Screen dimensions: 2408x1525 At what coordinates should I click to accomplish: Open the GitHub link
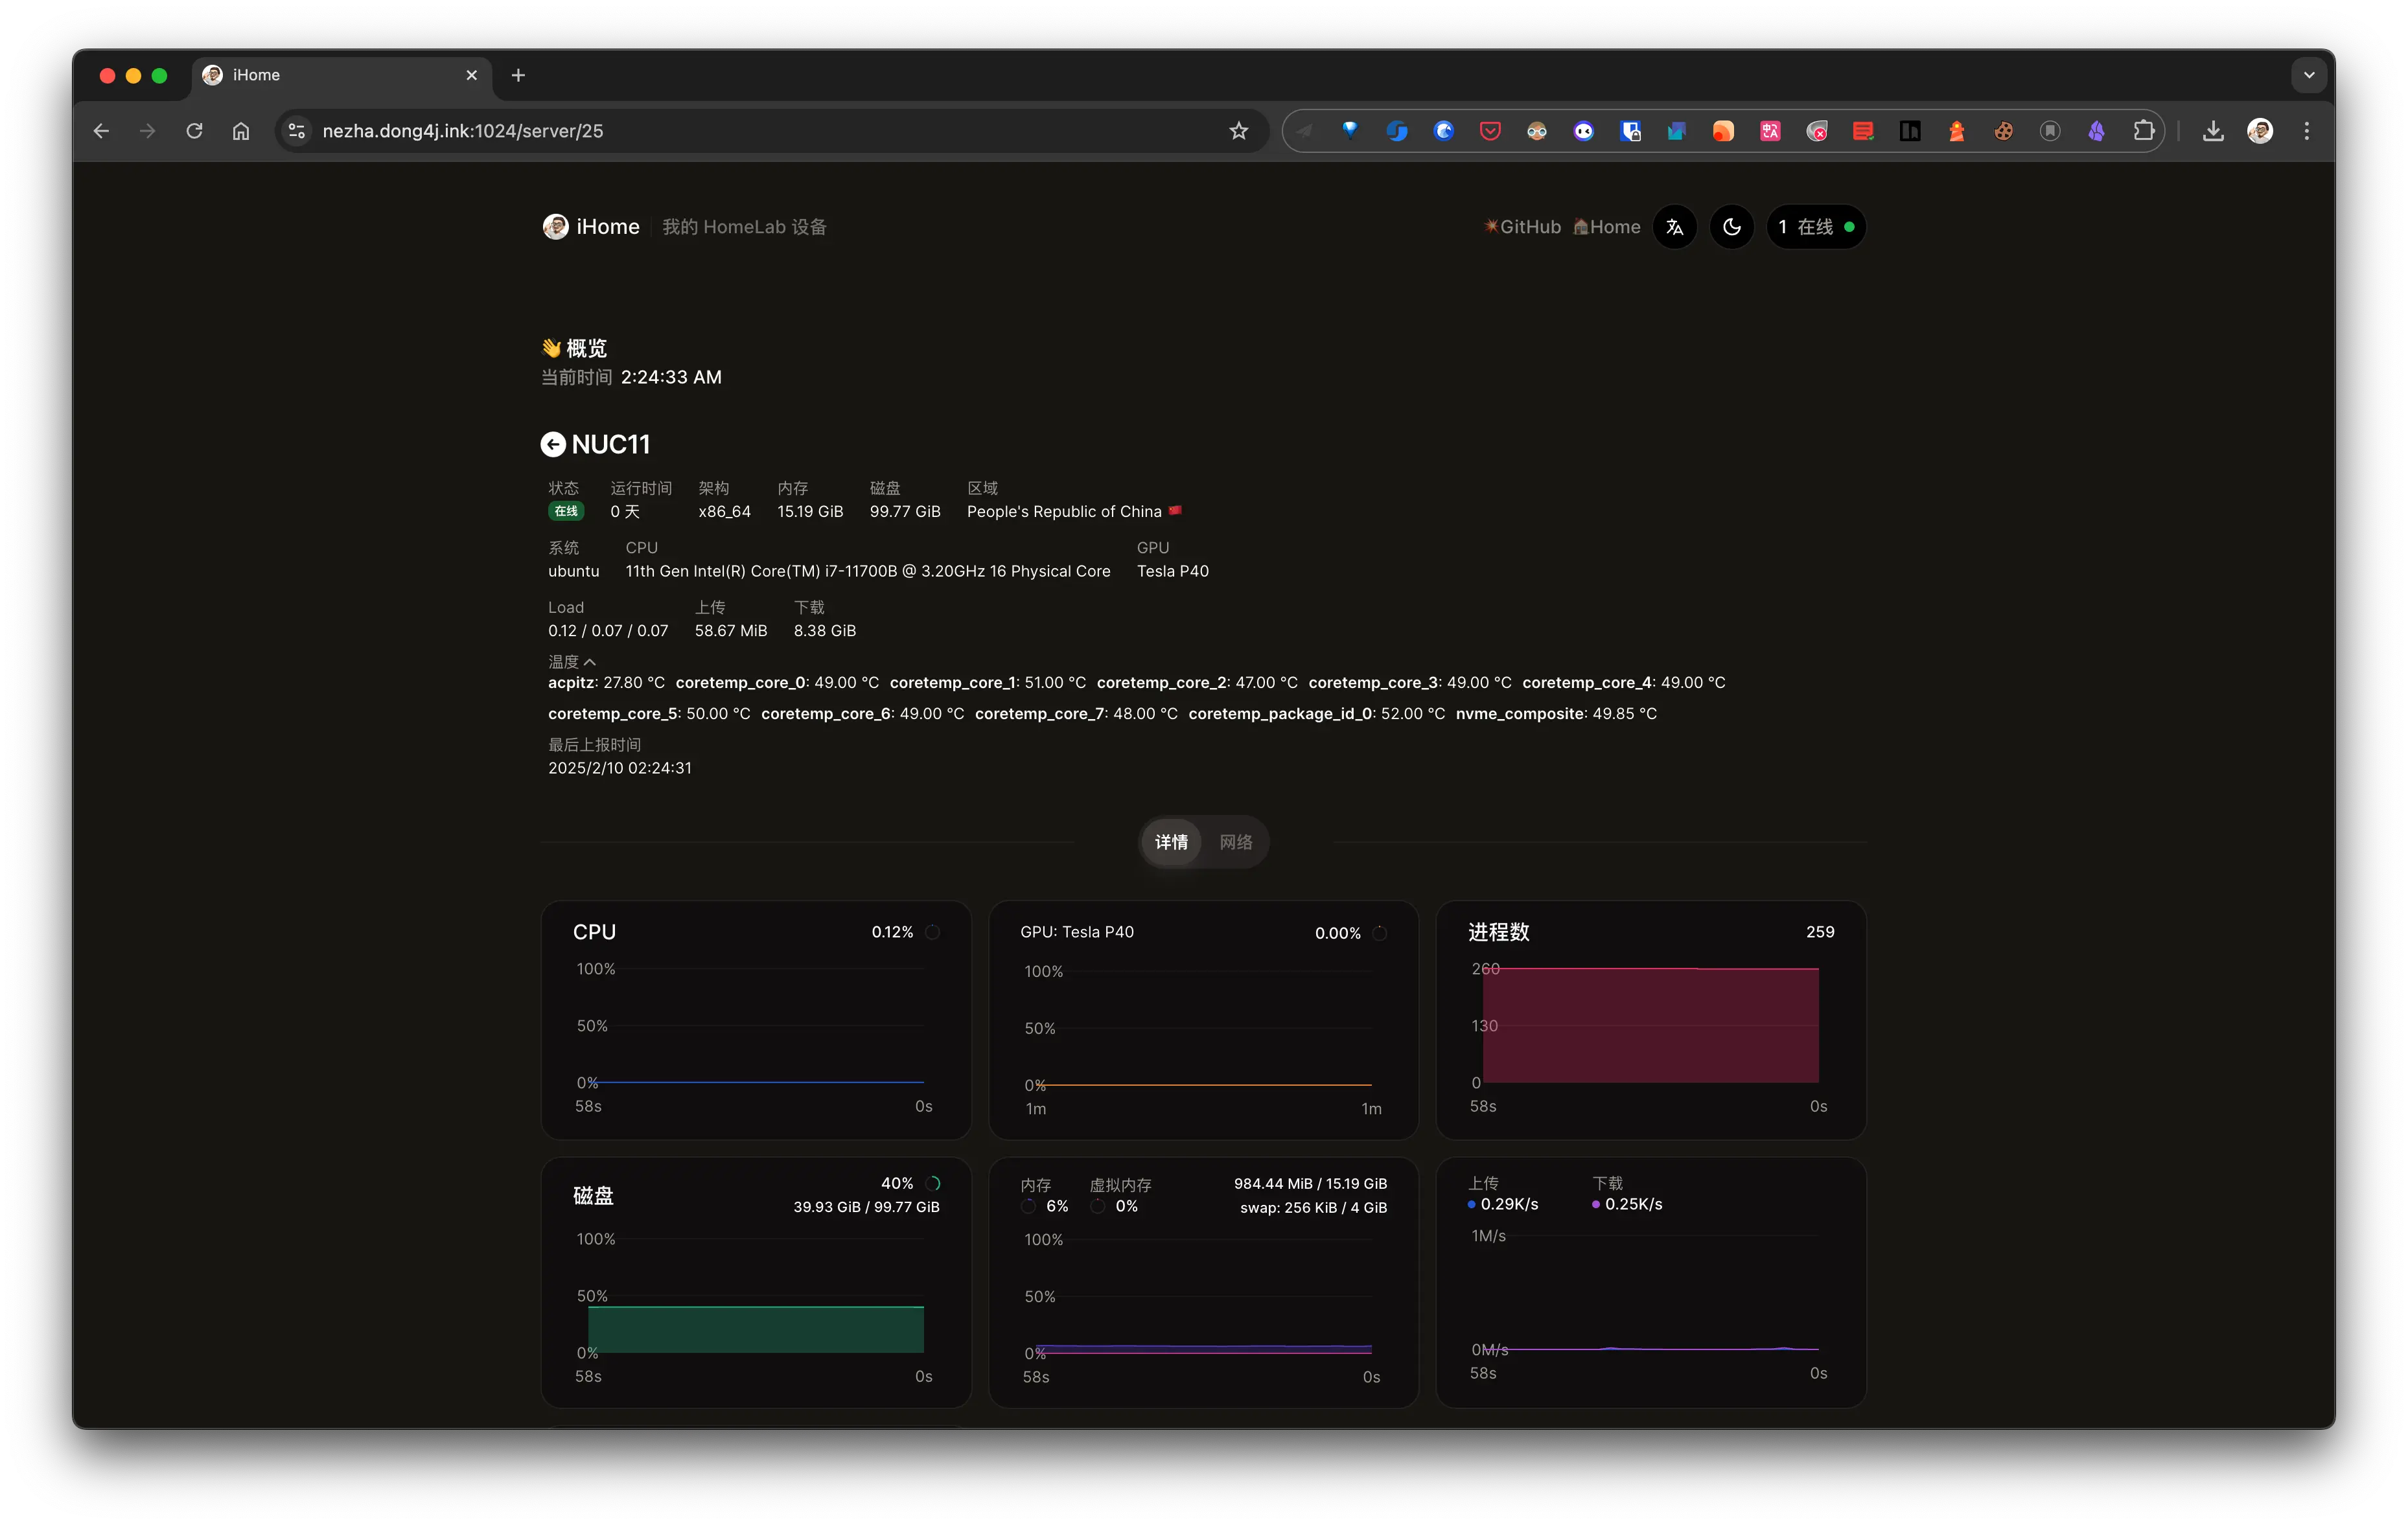(x=1522, y=227)
